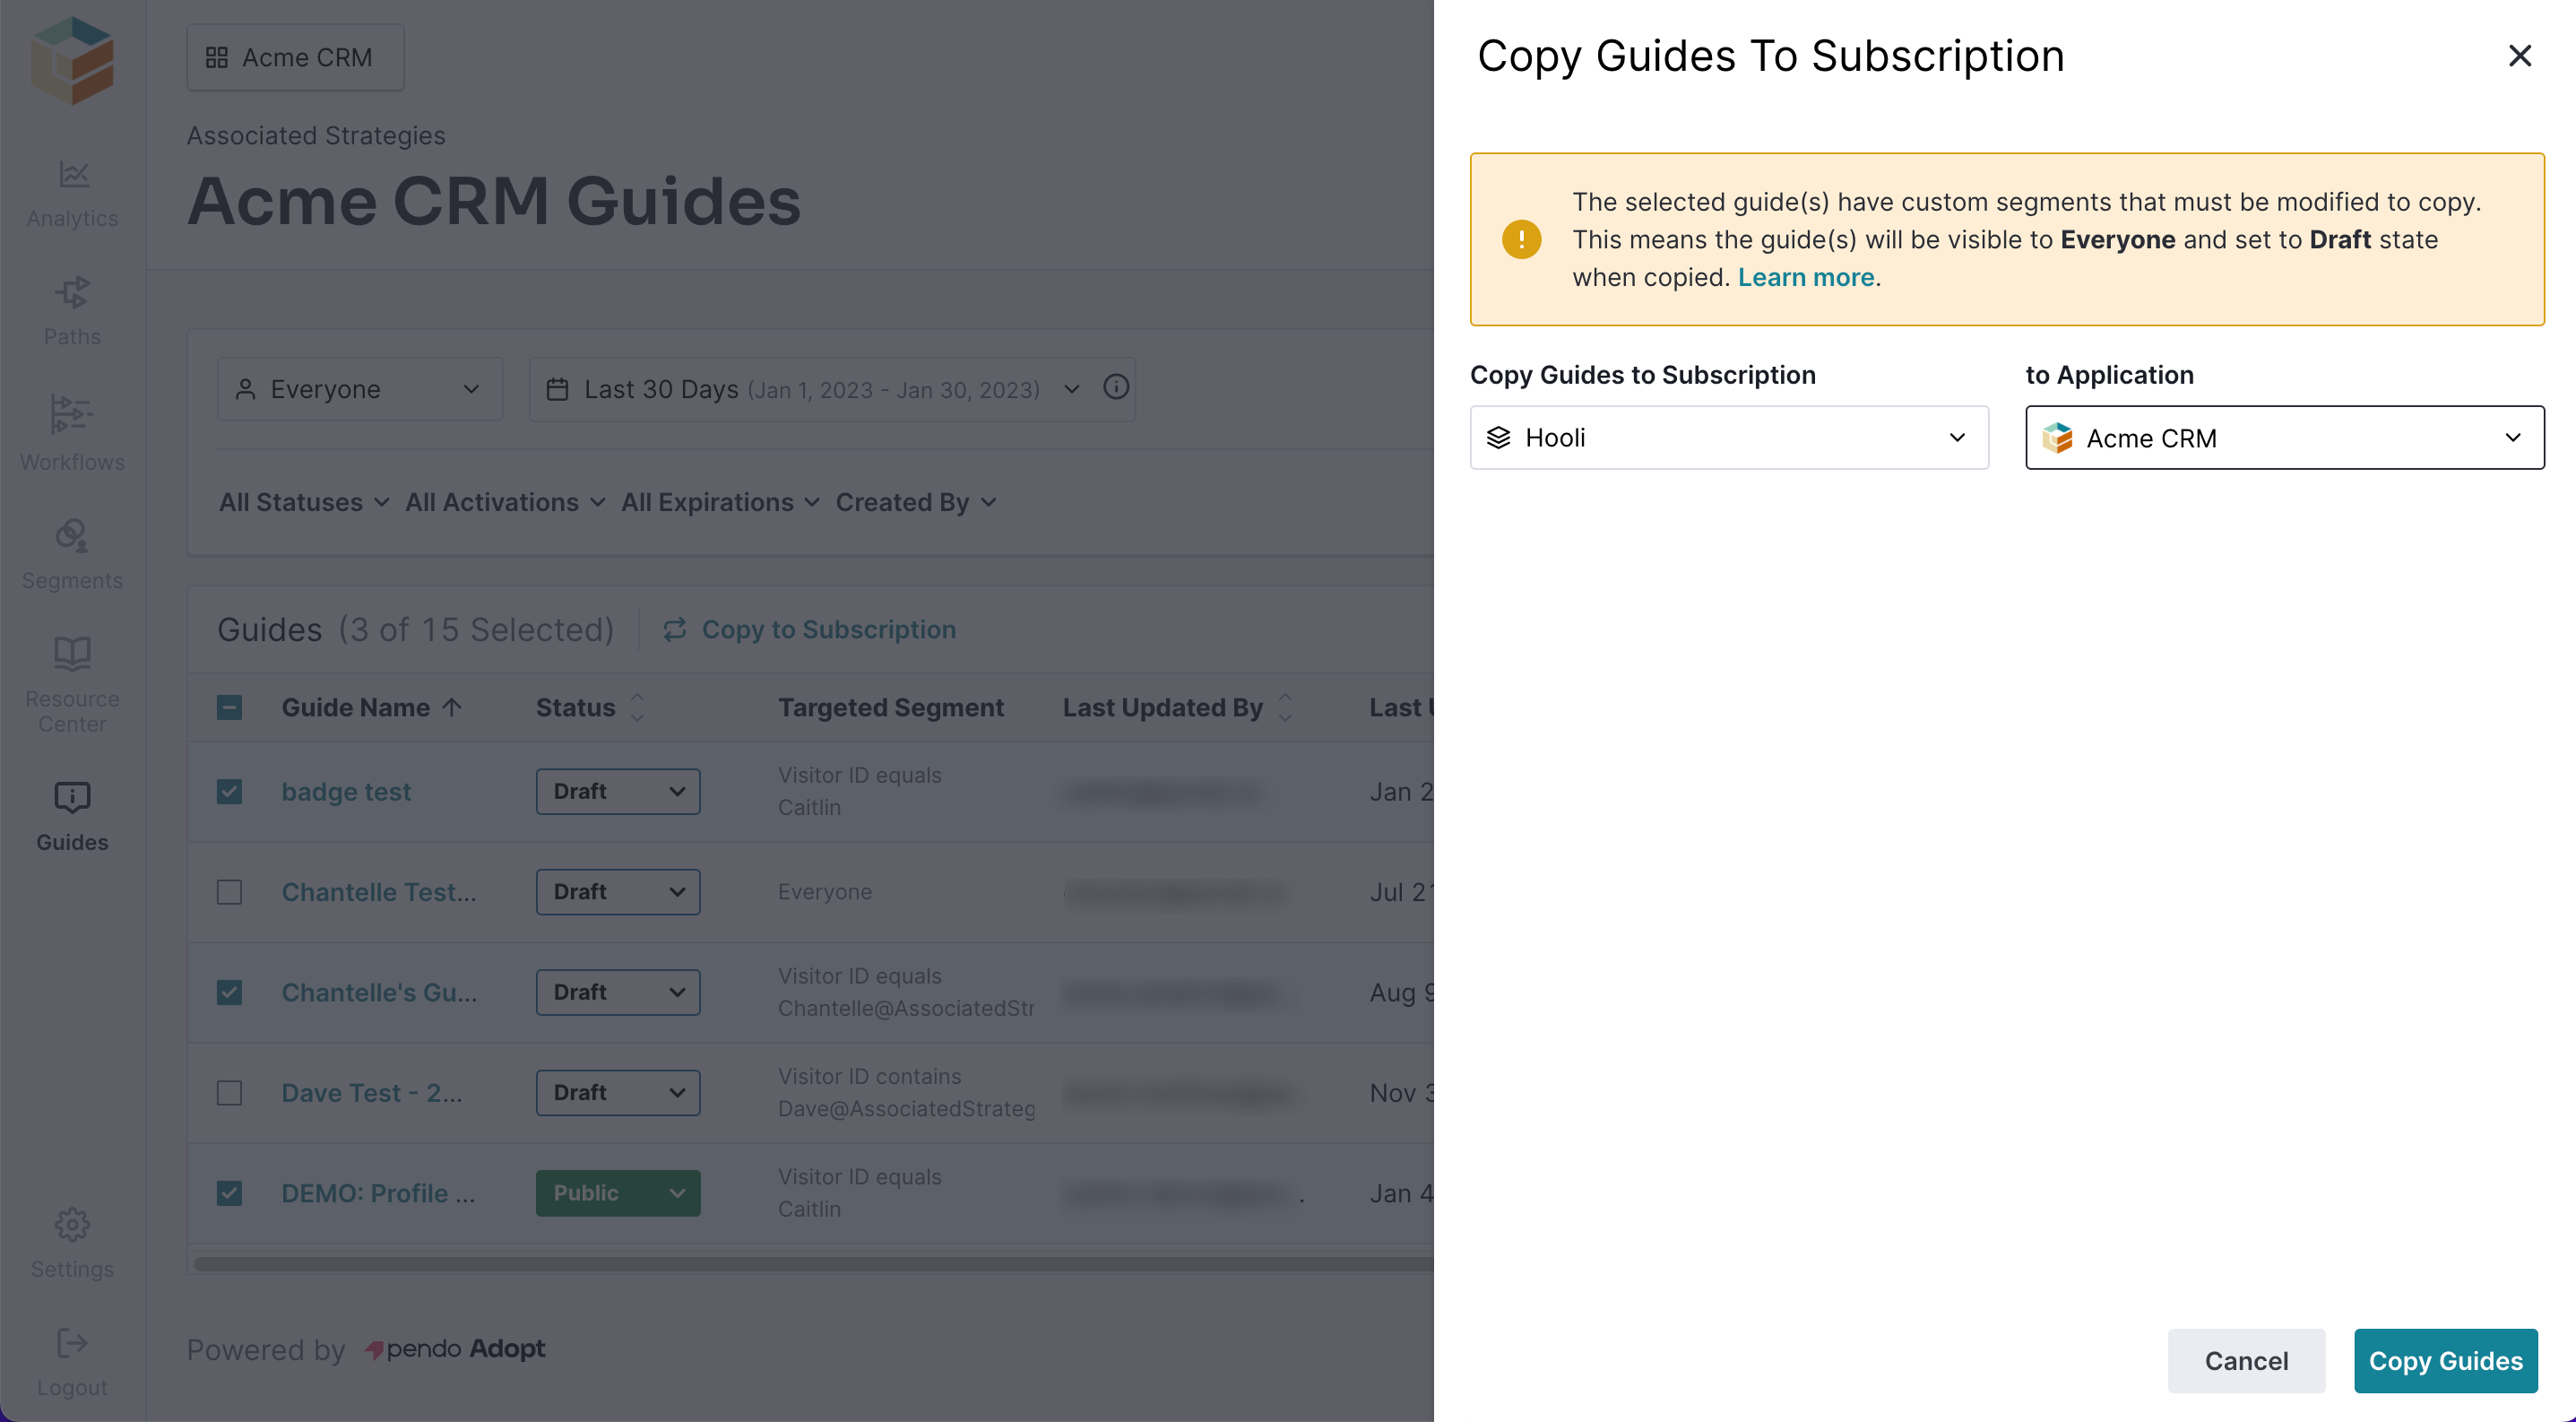Go to Workflows section
This screenshot has width=2576, height=1422.
(72, 433)
